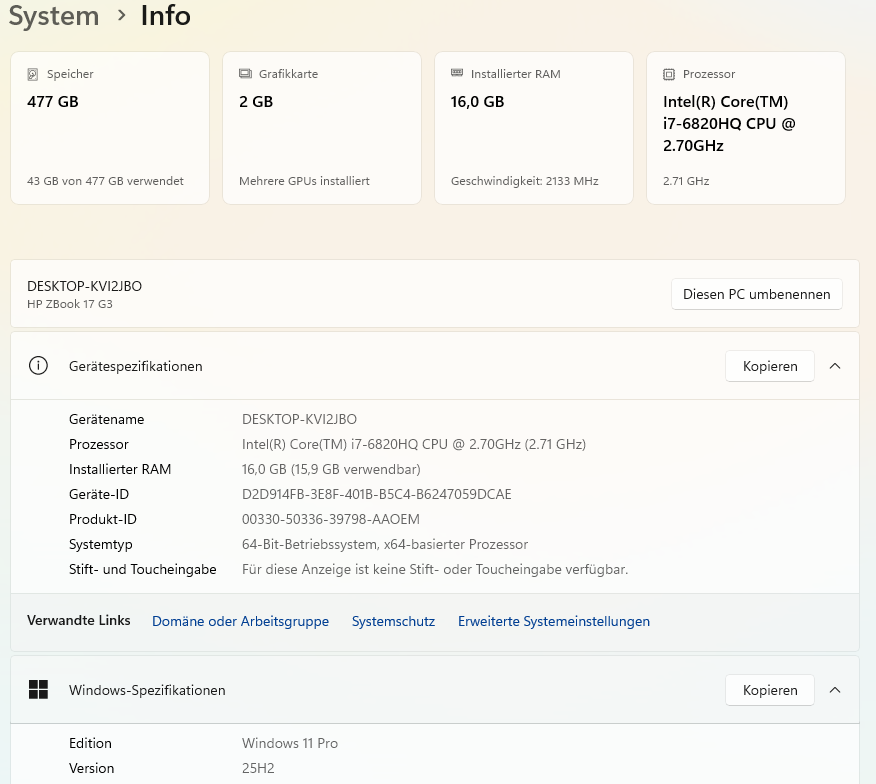Click the Prozessor chip icon
This screenshot has width=876, height=784.
point(669,74)
